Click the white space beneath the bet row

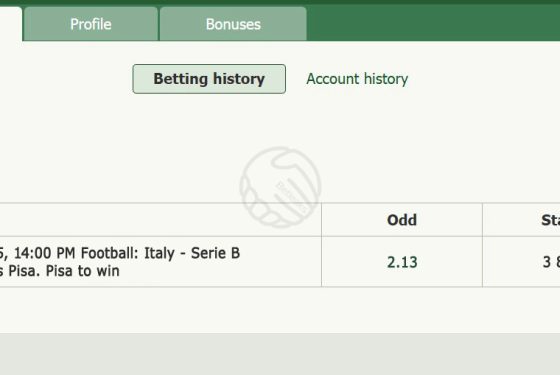(280, 310)
